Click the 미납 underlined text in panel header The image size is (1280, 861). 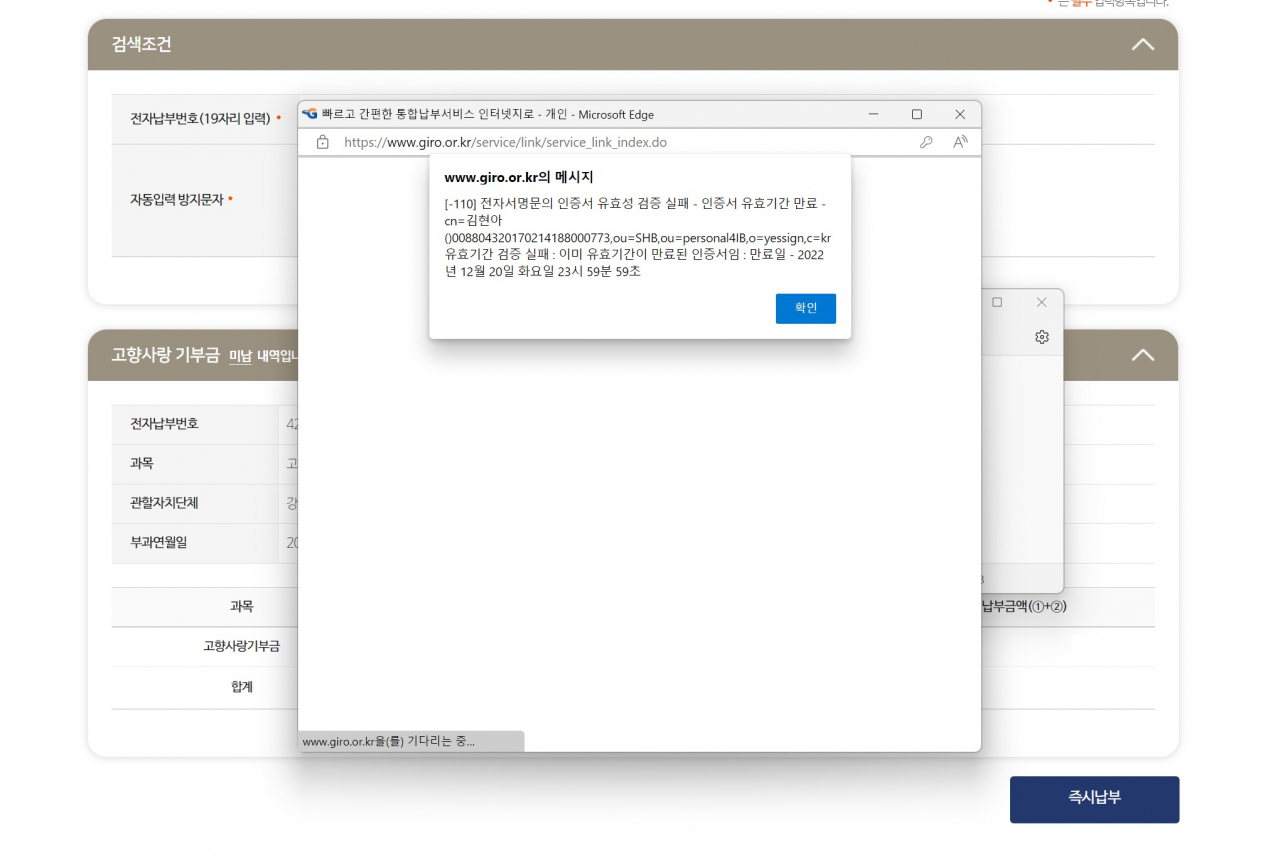click(x=240, y=356)
